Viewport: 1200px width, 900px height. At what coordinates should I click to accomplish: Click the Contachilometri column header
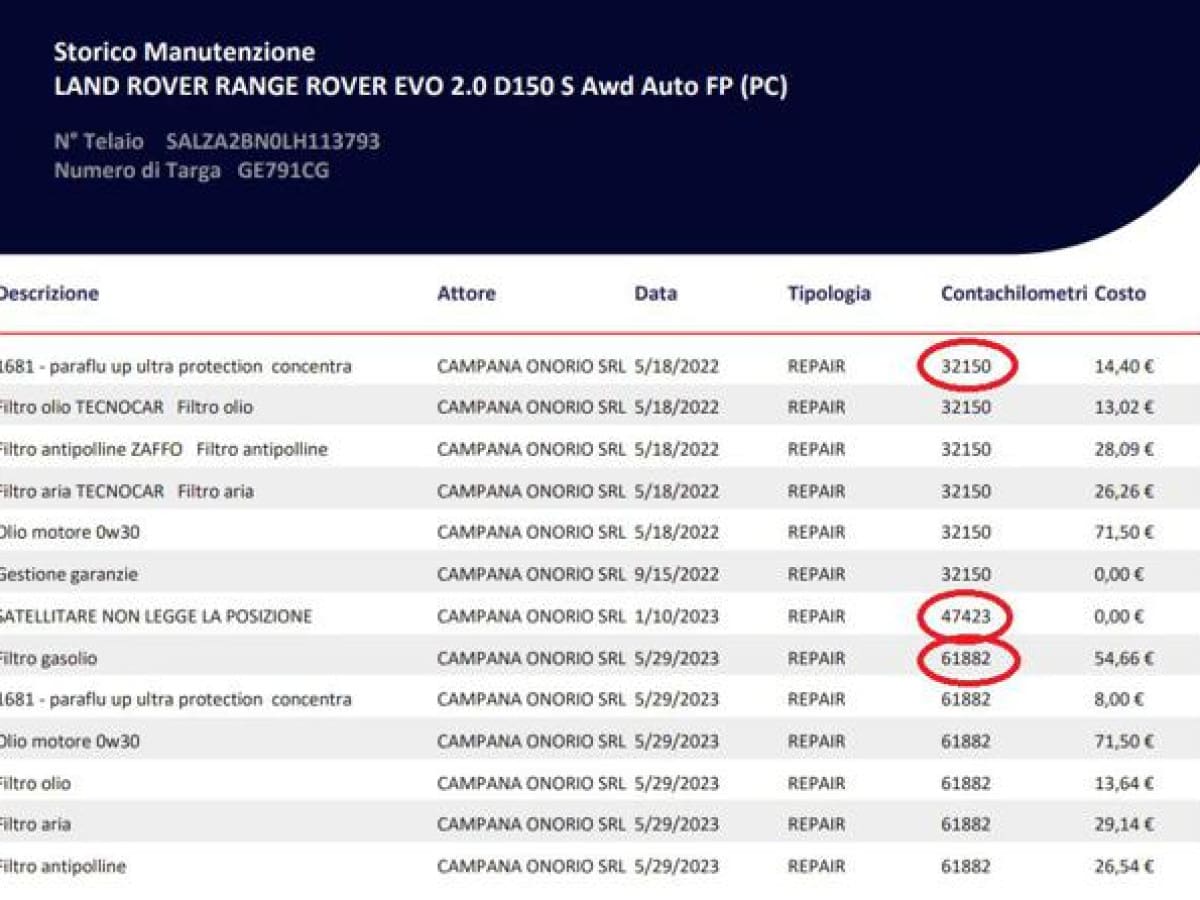[1013, 293]
